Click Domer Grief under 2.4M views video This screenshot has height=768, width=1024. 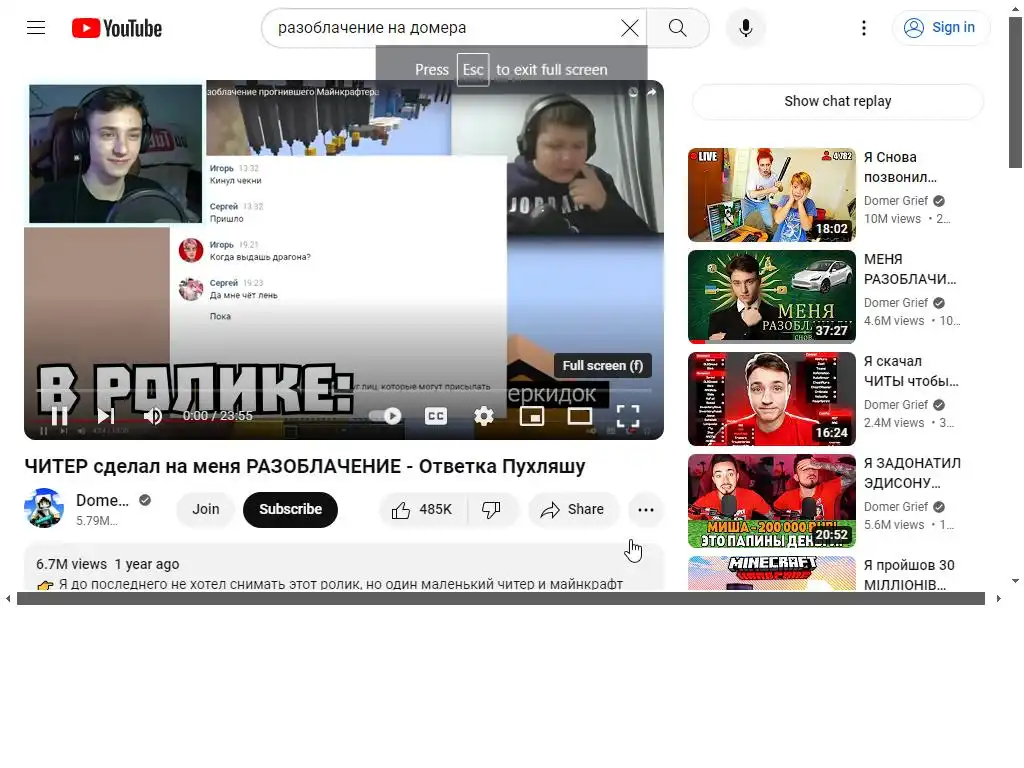(x=895, y=404)
